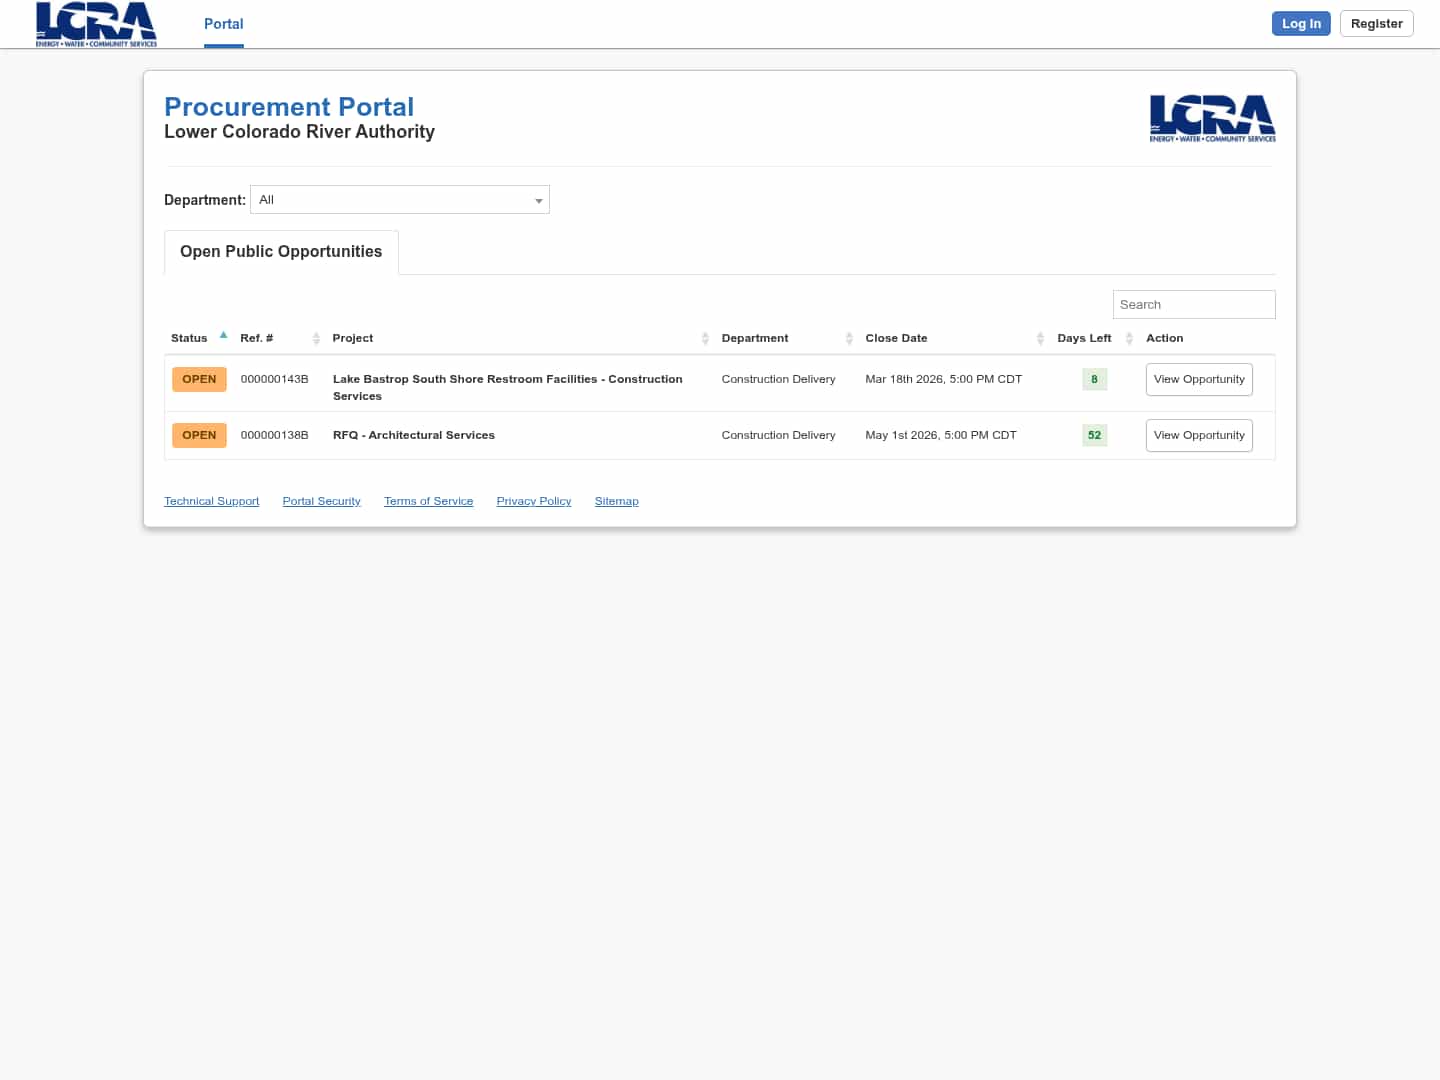The width and height of the screenshot is (1440, 1080).
Task: Open the Department filter dropdown showing All
Action: [400, 199]
